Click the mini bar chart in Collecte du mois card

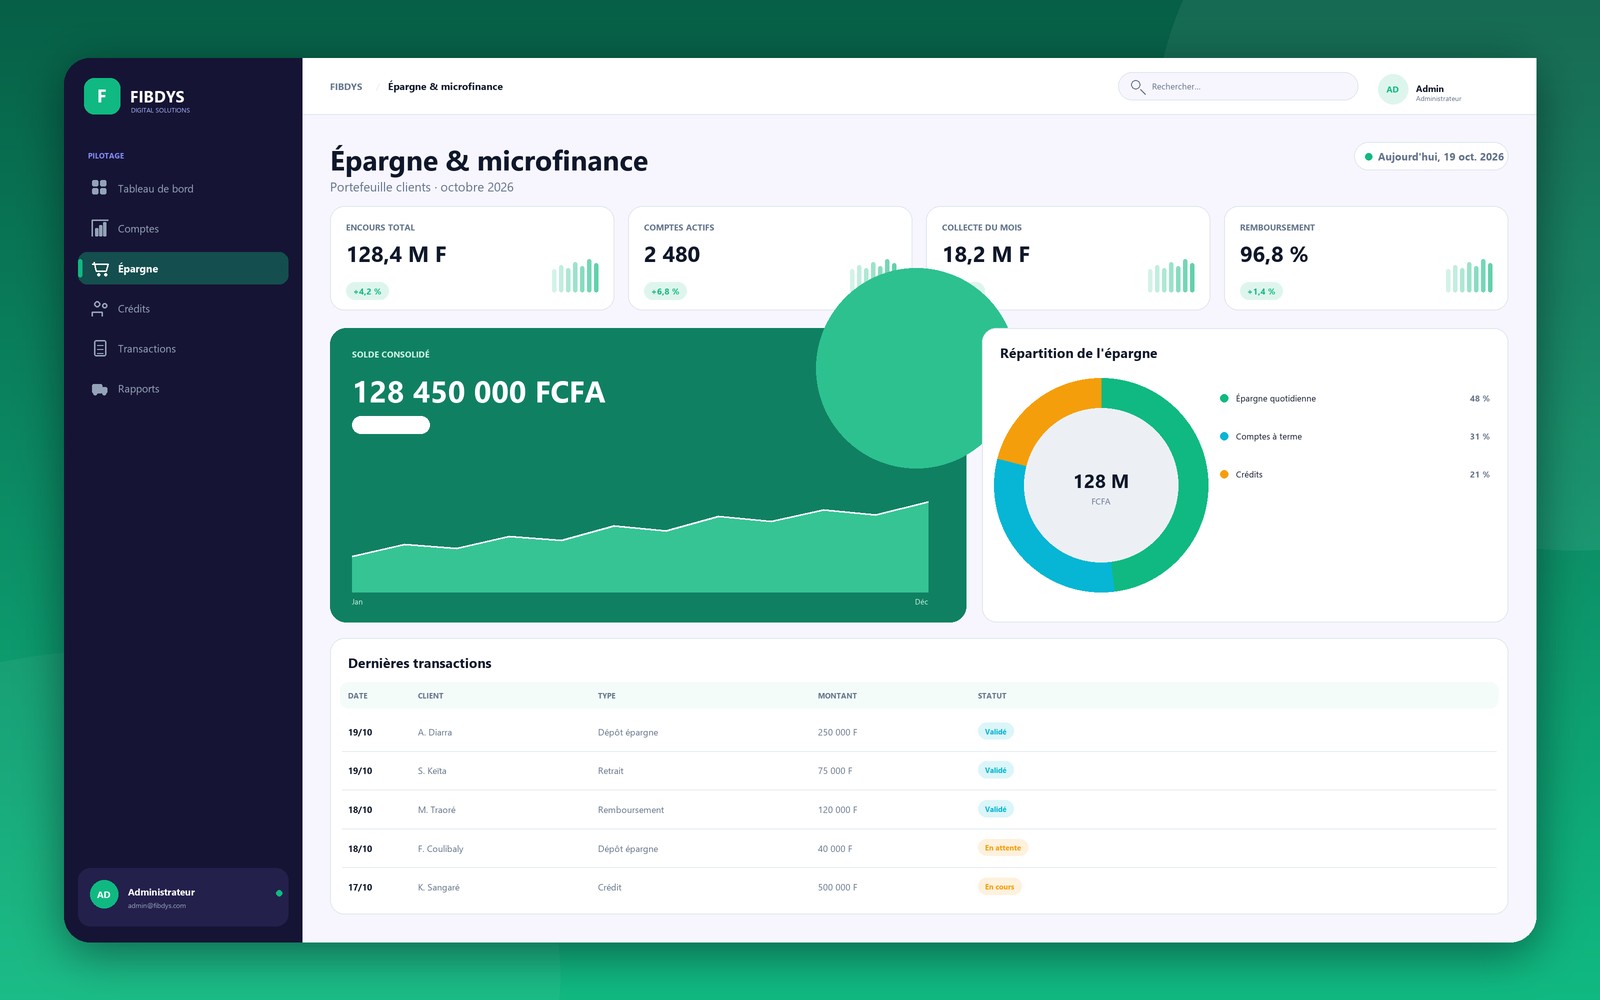point(1171,275)
